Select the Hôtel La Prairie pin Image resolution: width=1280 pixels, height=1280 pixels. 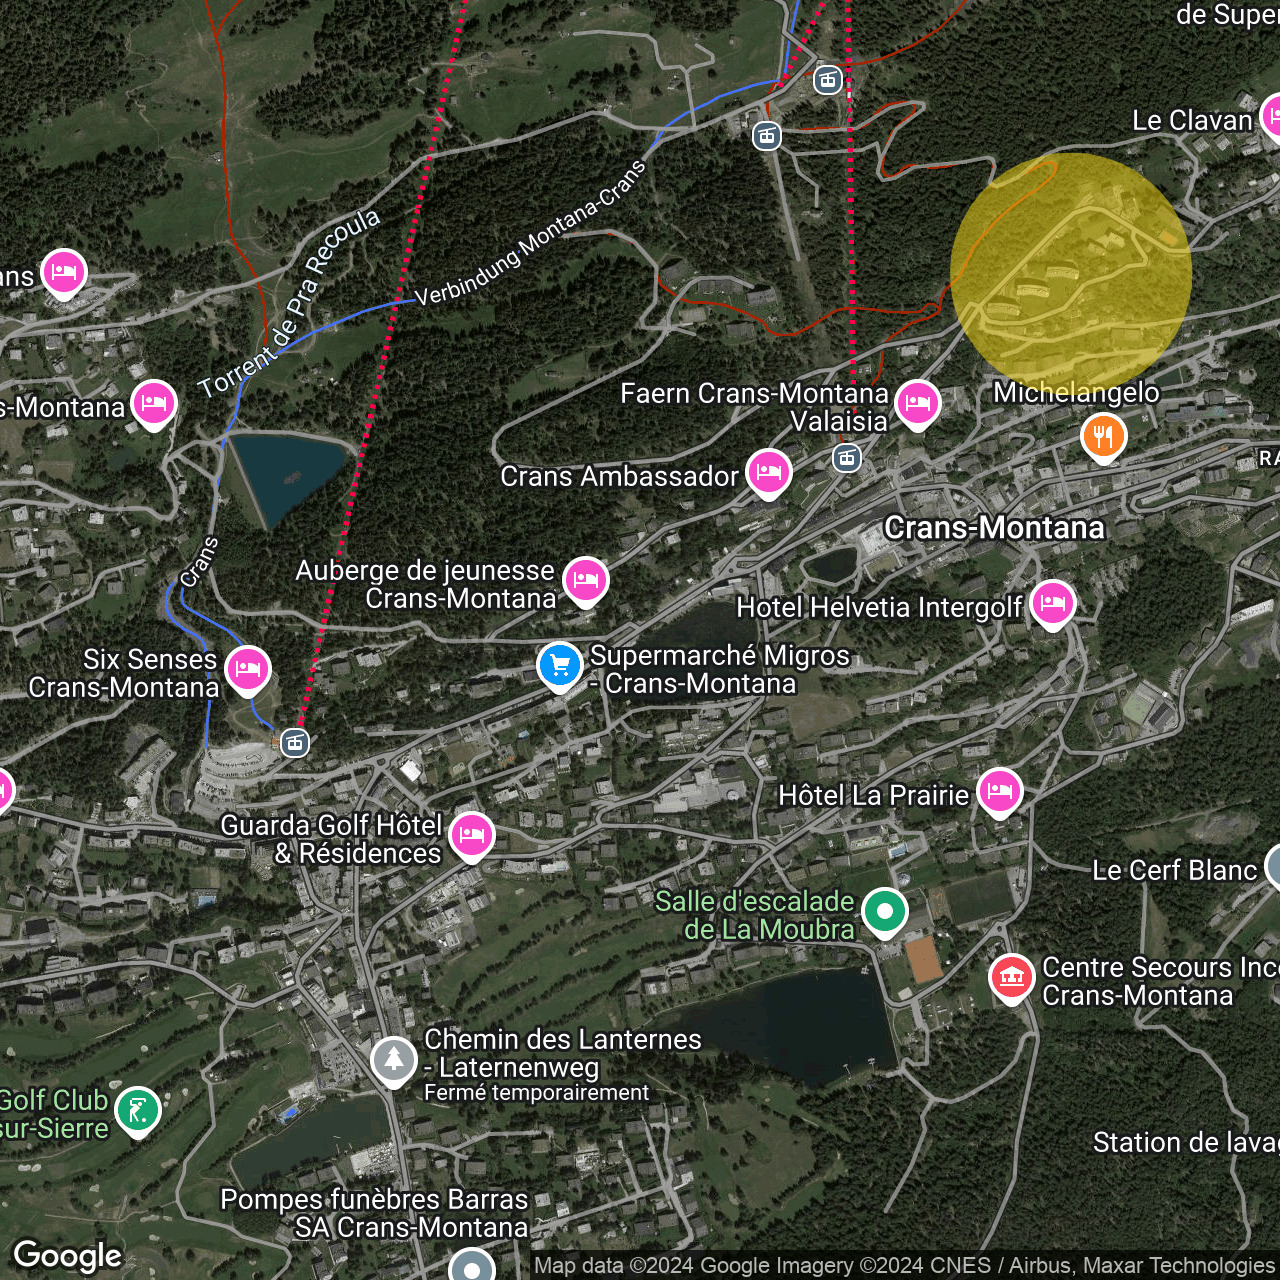(999, 791)
